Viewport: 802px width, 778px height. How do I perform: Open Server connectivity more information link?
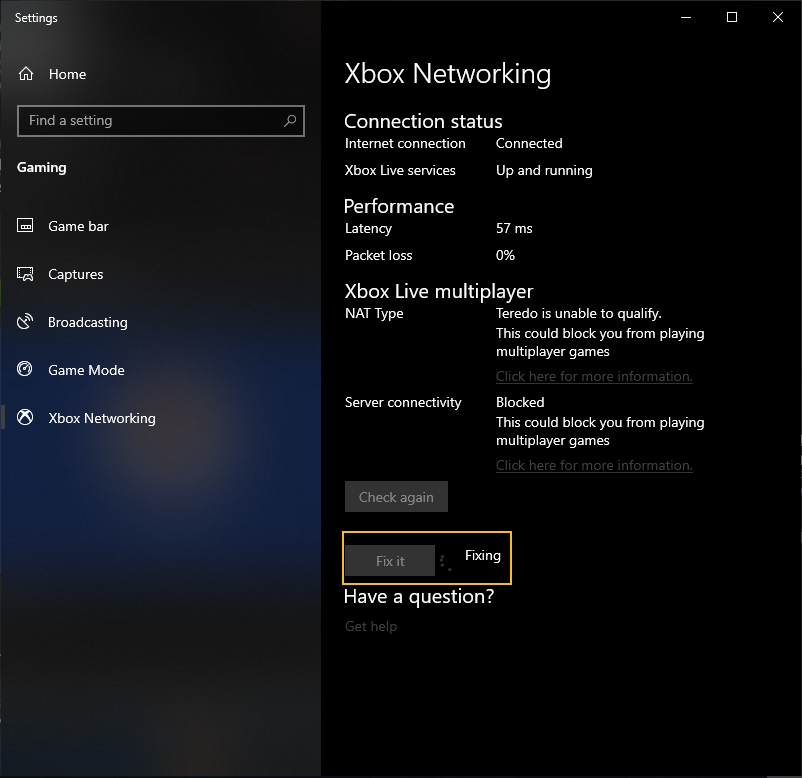(x=594, y=465)
